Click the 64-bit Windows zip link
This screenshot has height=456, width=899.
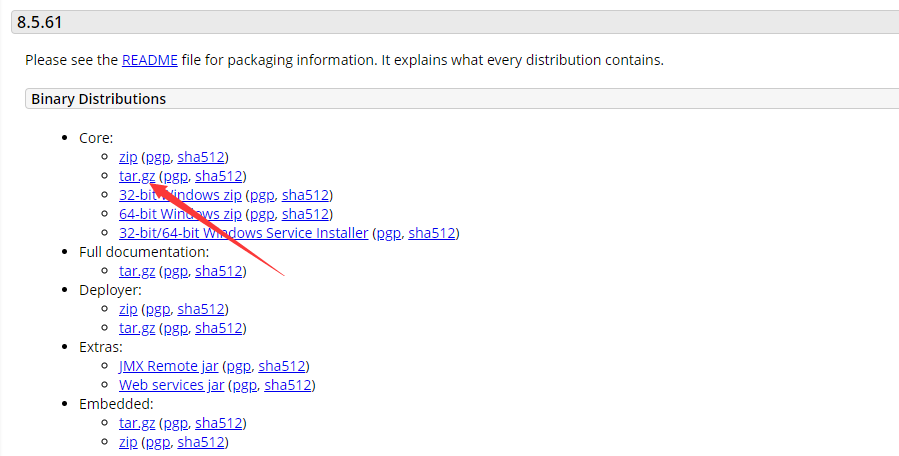(x=180, y=214)
